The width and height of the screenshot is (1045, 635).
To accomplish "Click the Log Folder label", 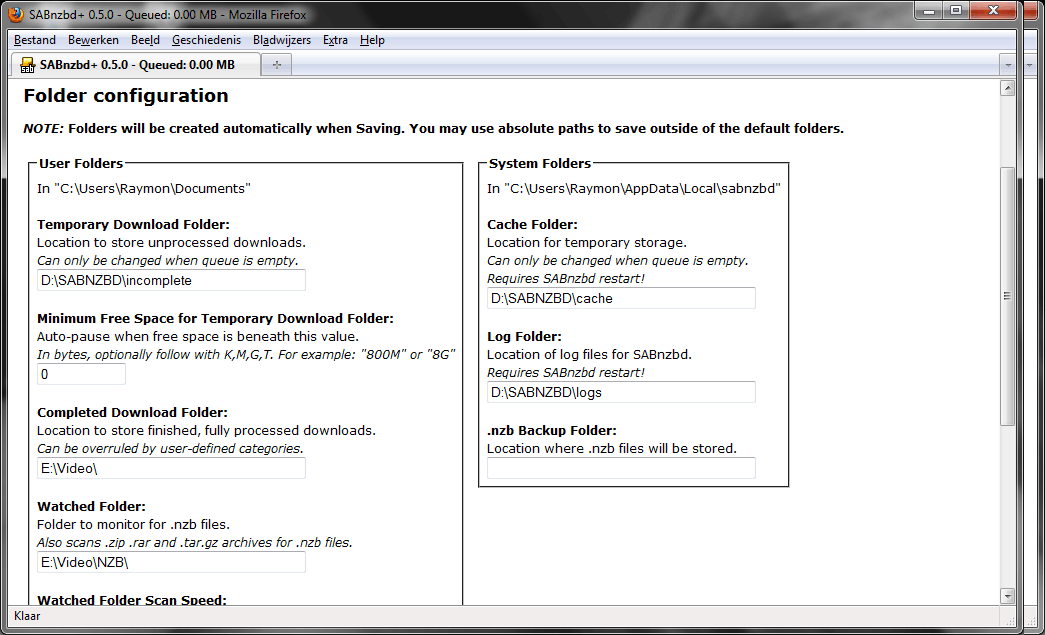I will point(524,336).
